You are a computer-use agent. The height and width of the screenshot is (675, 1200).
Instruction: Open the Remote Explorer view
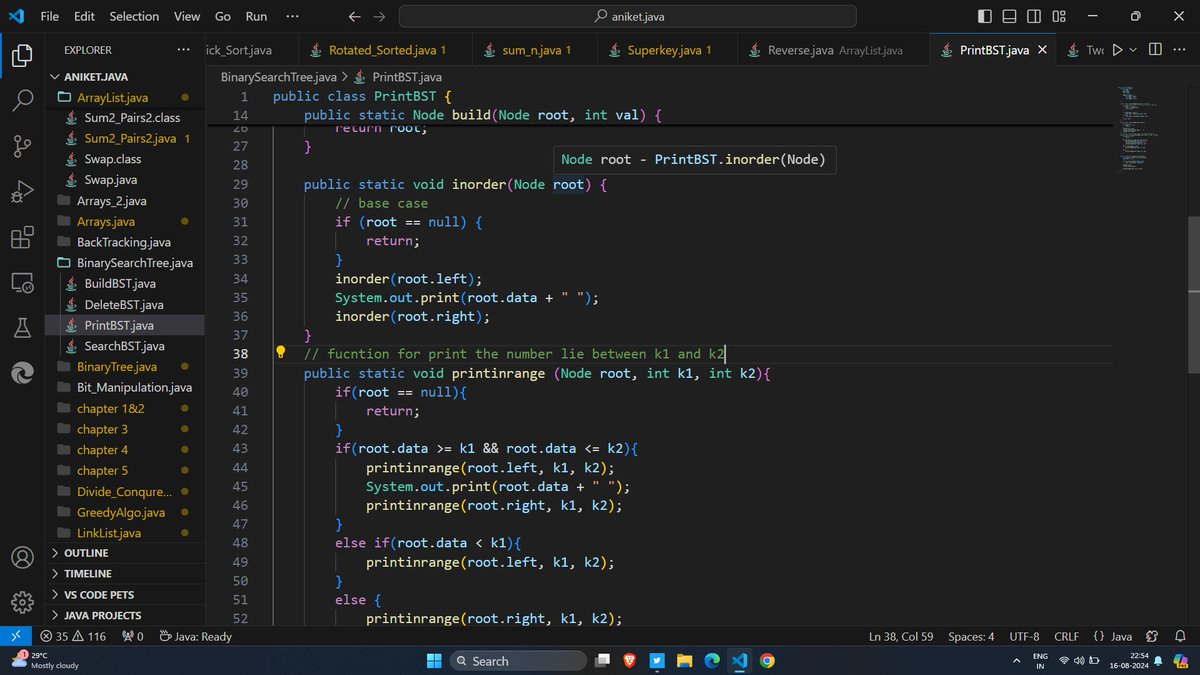tap(22, 283)
